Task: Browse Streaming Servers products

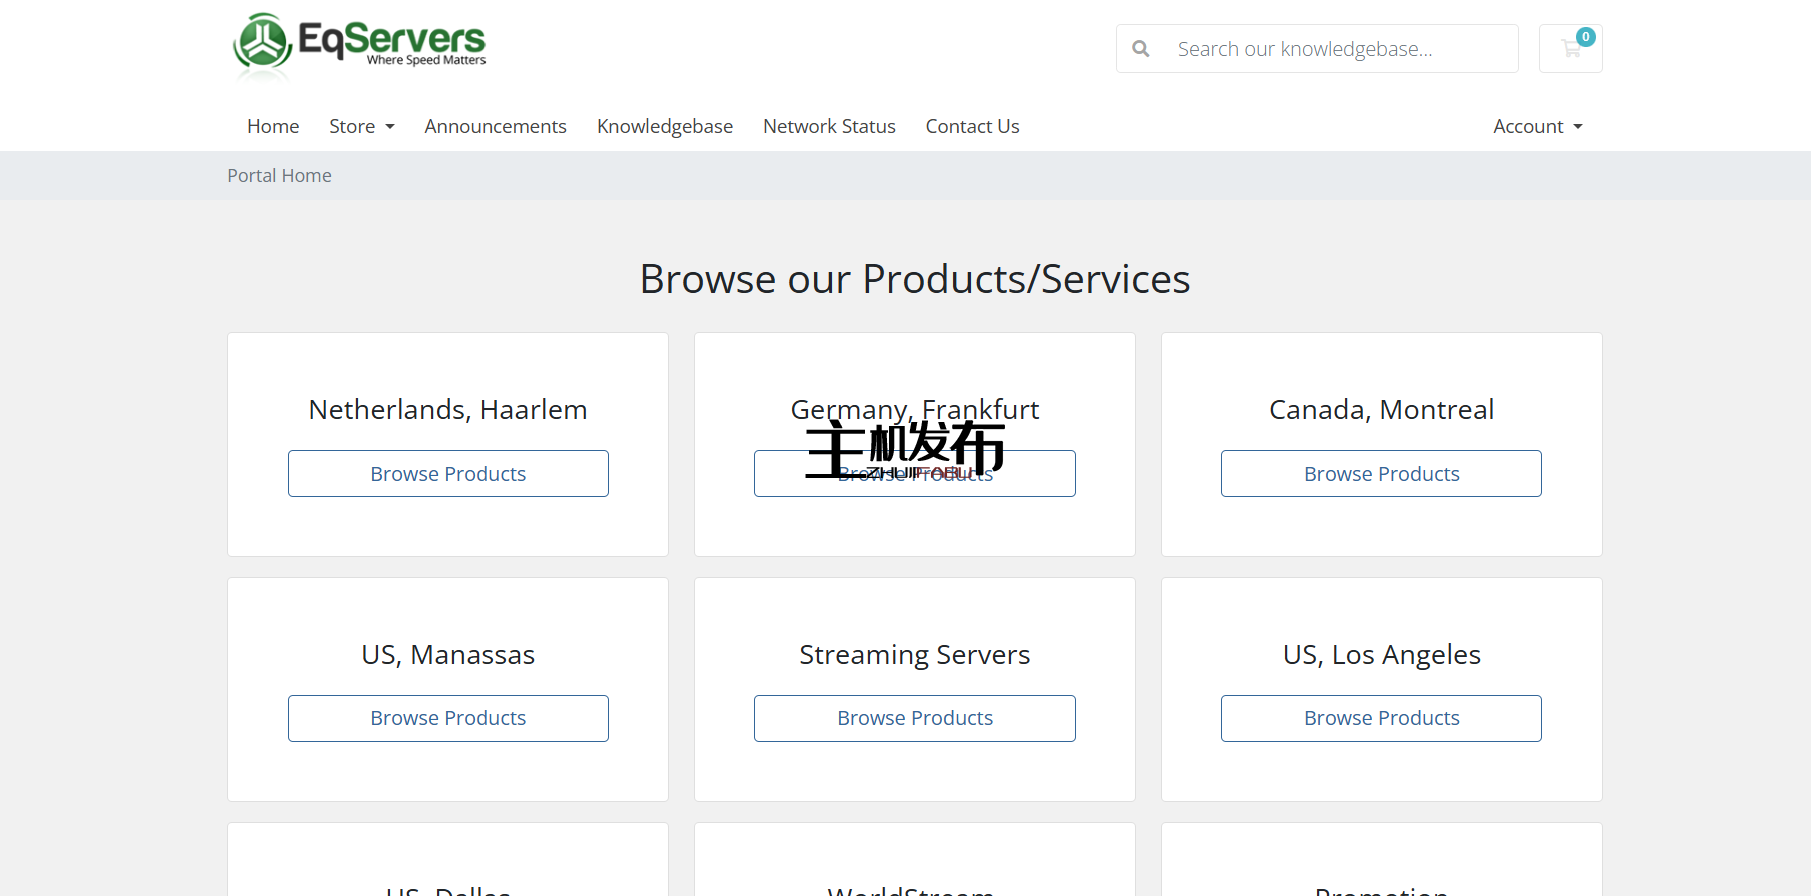Action: (914, 718)
